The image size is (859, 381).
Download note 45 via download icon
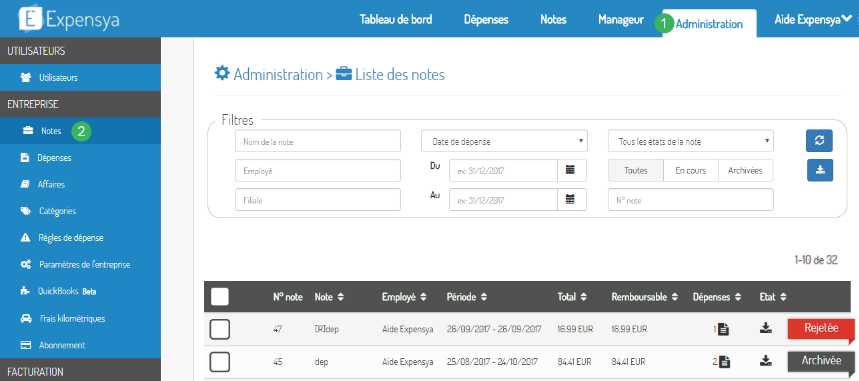(x=766, y=361)
